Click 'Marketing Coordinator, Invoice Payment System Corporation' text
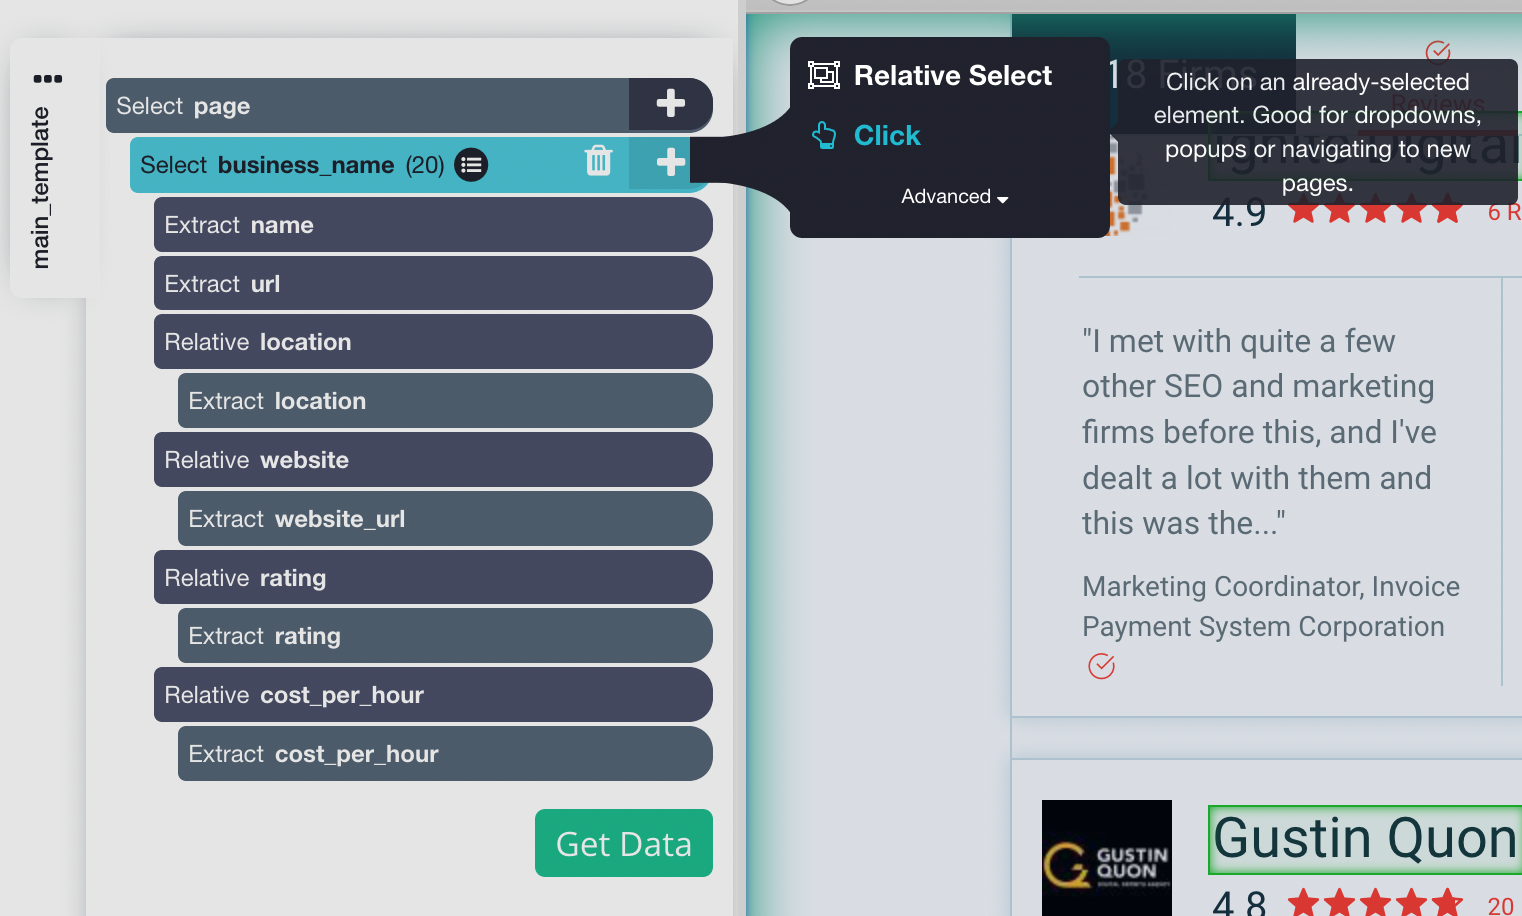Image resolution: width=1522 pixels, height=916 pixels. (1271, 606)
